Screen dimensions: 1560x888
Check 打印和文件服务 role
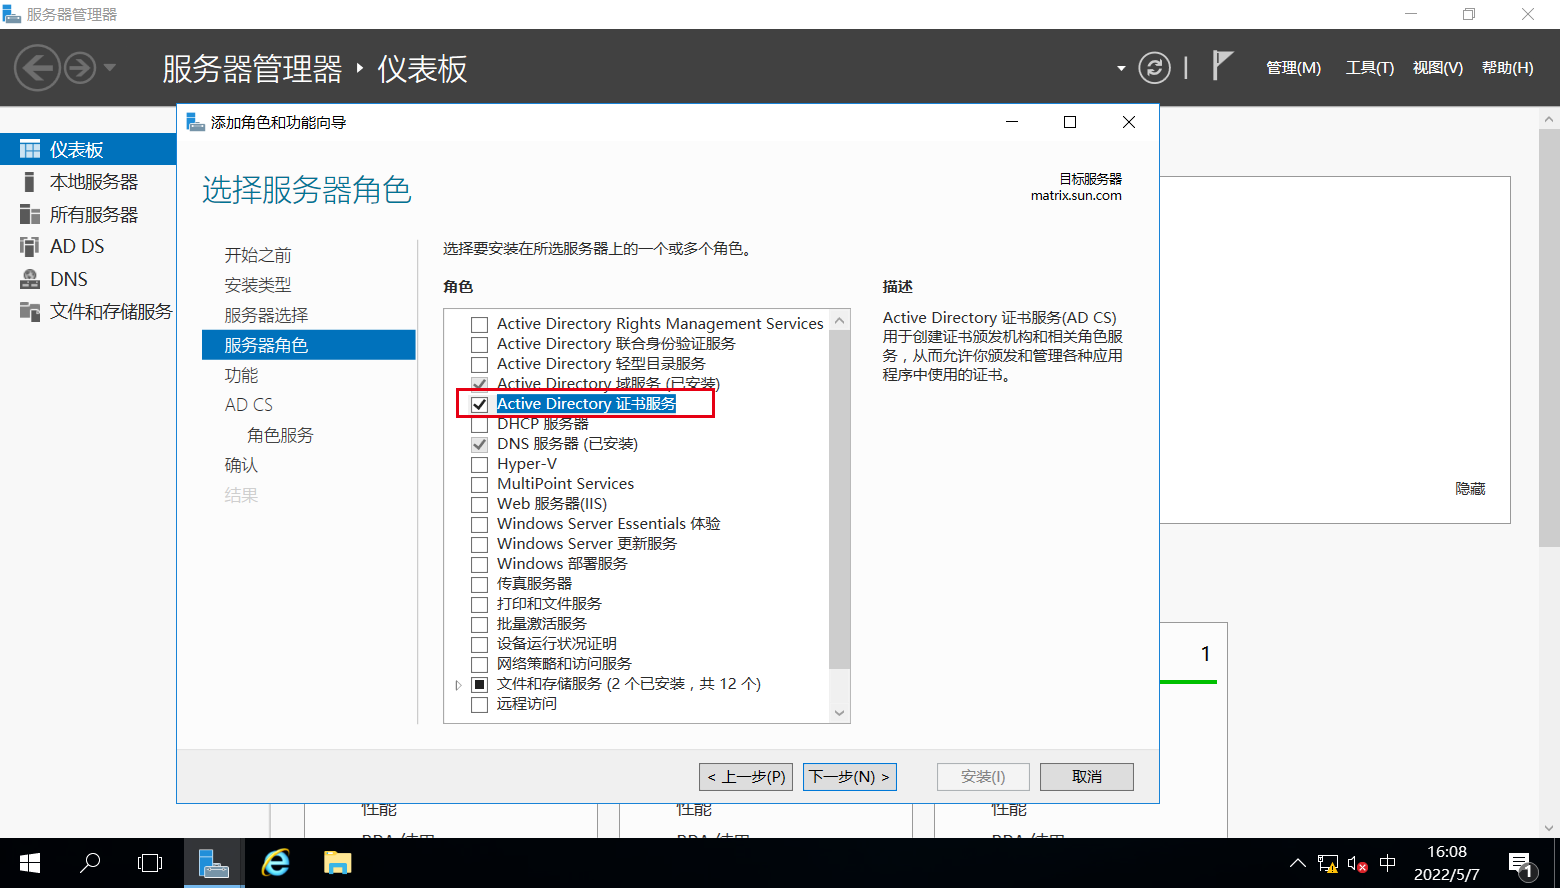(480, 604)
